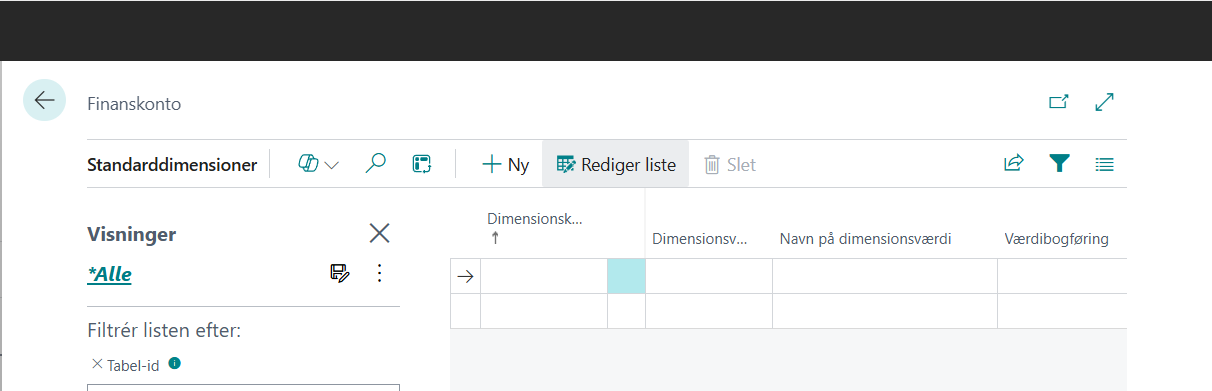Toggle the filter pane funnel icon
The height and width of the screenshot is (391, 1212).
(x=1059, y=164)
